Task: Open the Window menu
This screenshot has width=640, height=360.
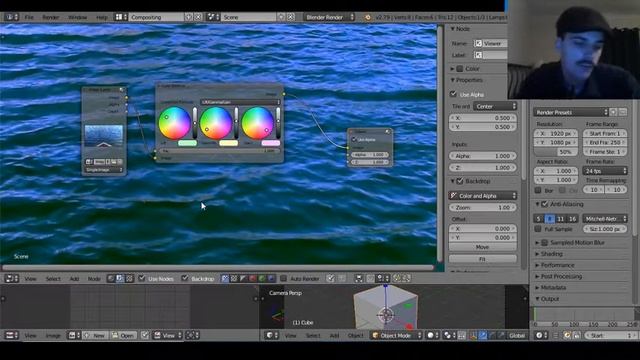Action: pos(77,17)
